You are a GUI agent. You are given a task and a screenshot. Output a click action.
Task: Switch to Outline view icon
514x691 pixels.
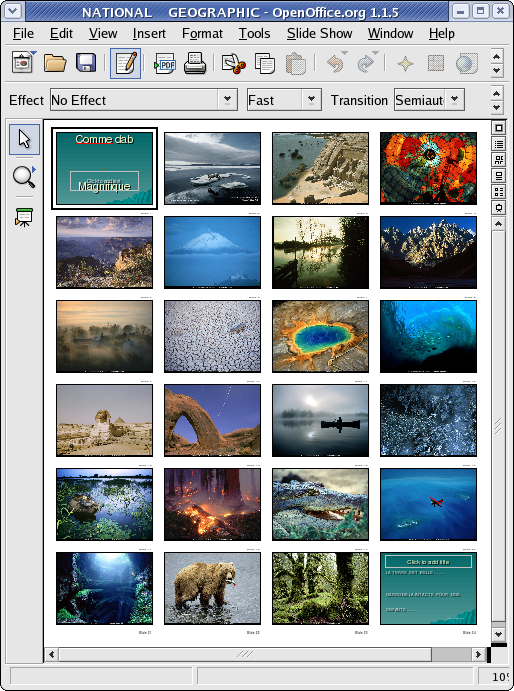pyautogui.click(x=499, y=144)
